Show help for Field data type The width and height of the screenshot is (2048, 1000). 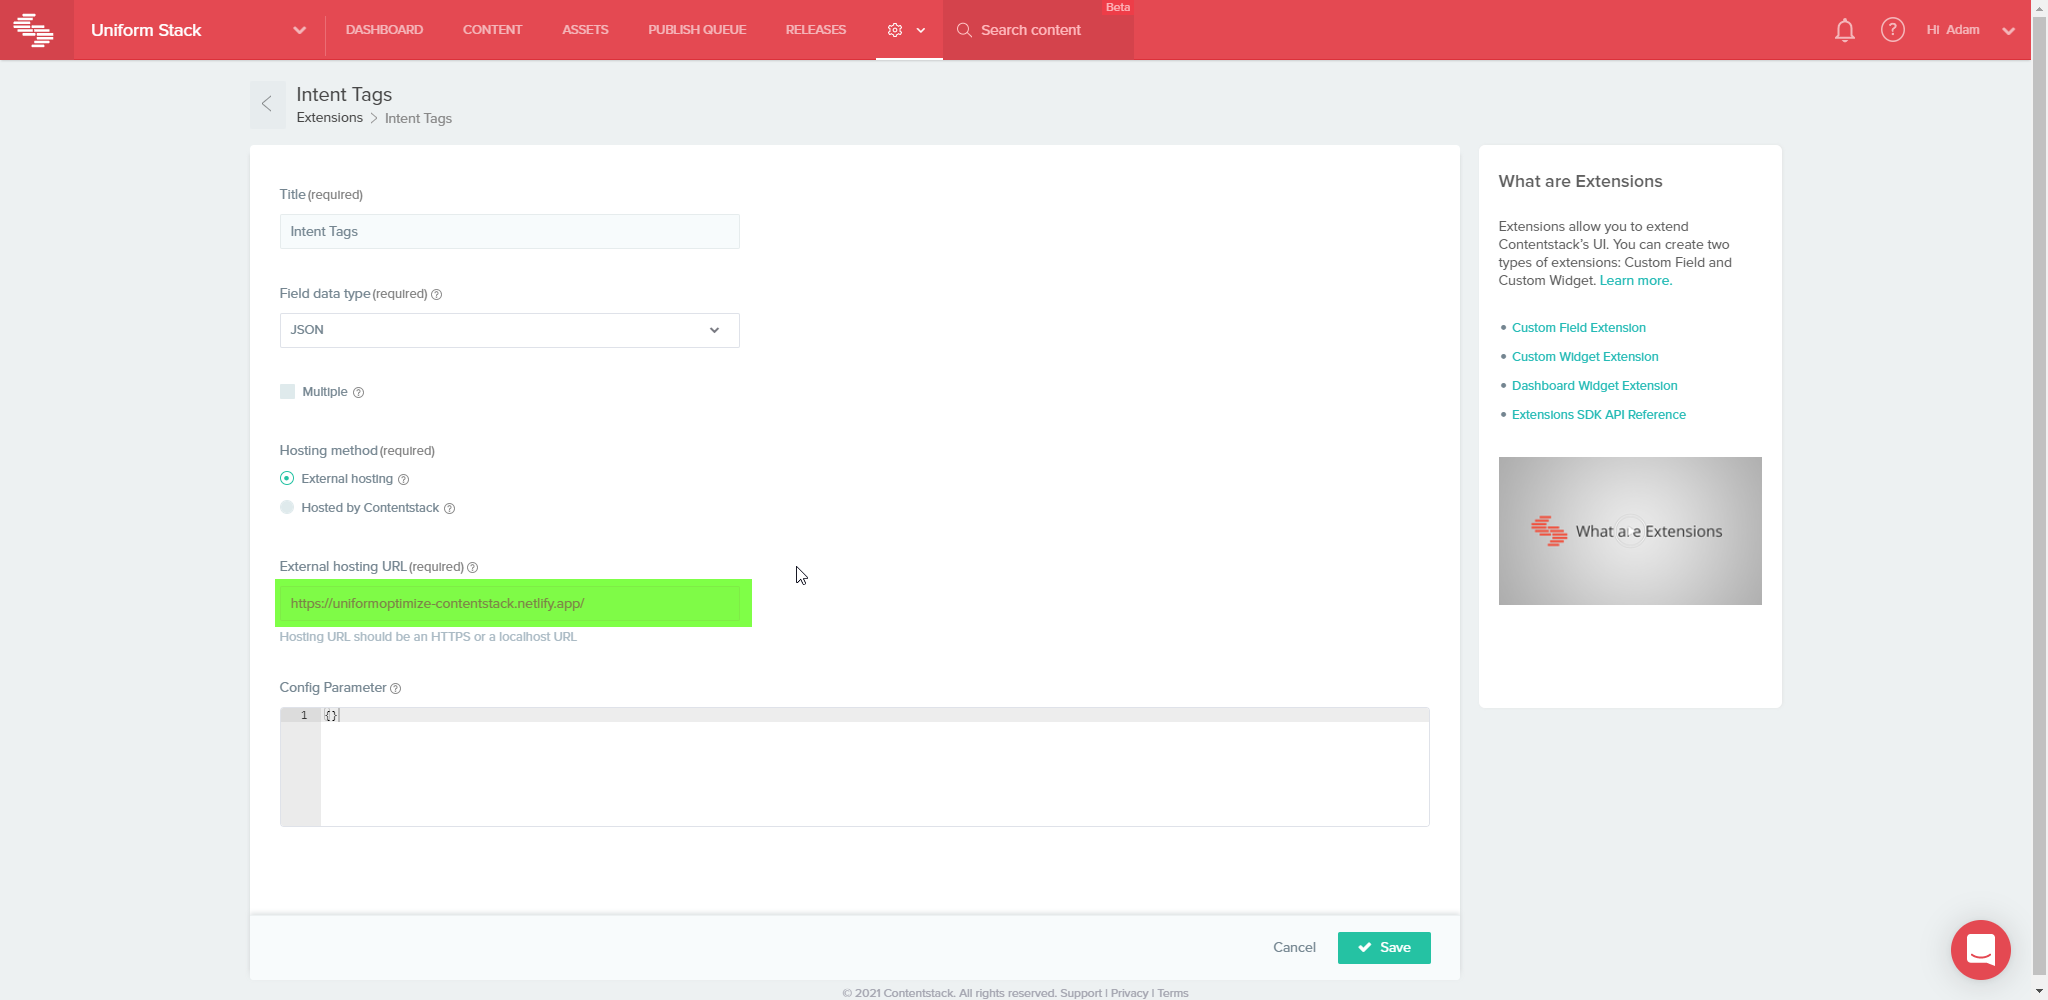(436, 294)
